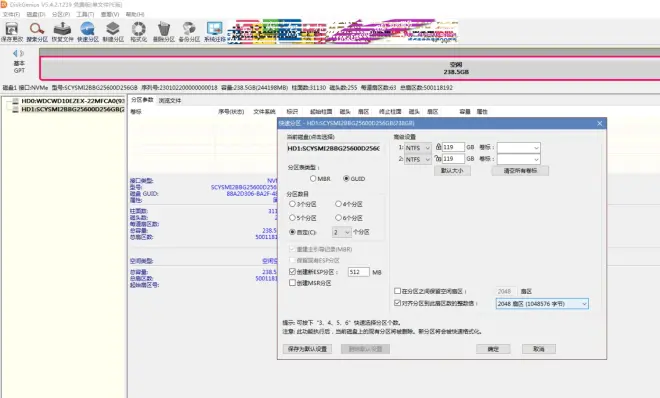
Task: Click partition 1 size field showing 119
Action: point(453,147)
